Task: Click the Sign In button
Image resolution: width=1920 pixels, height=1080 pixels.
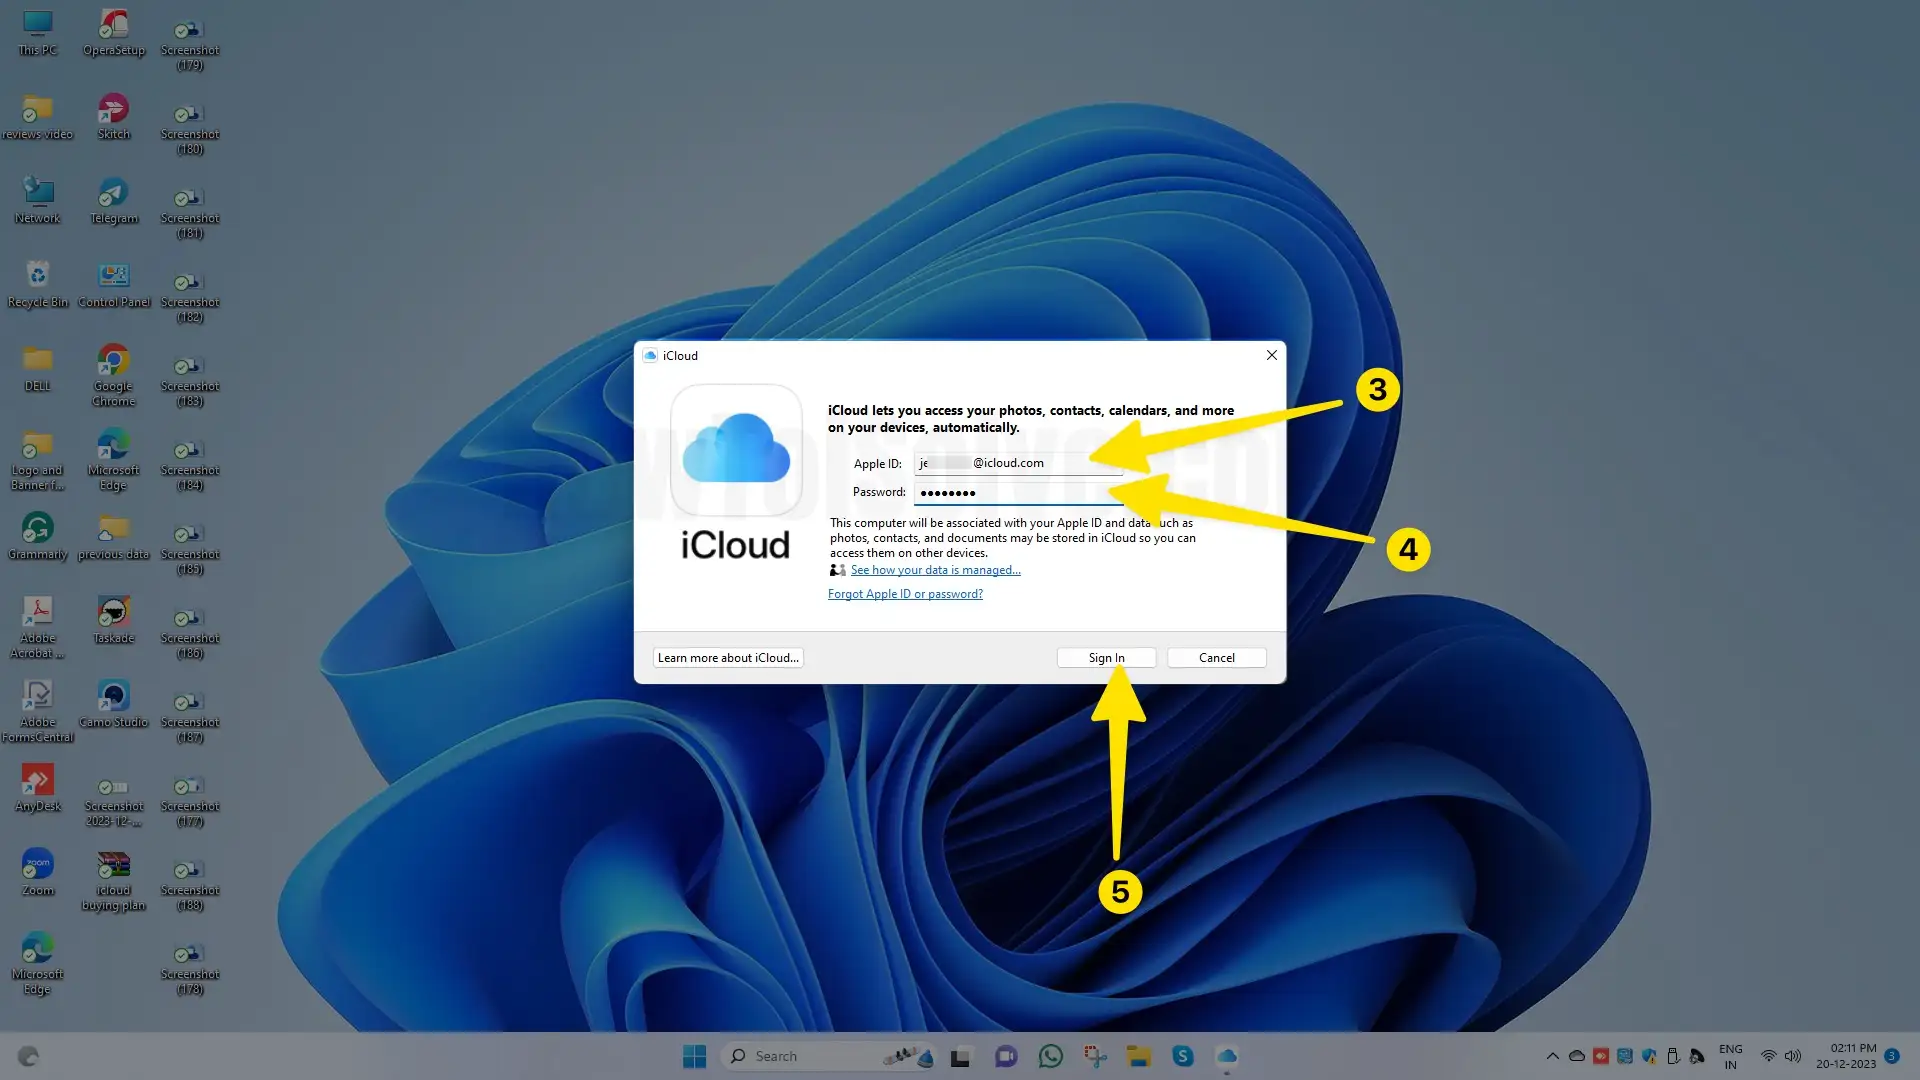Action: (x=1106, y=657)
